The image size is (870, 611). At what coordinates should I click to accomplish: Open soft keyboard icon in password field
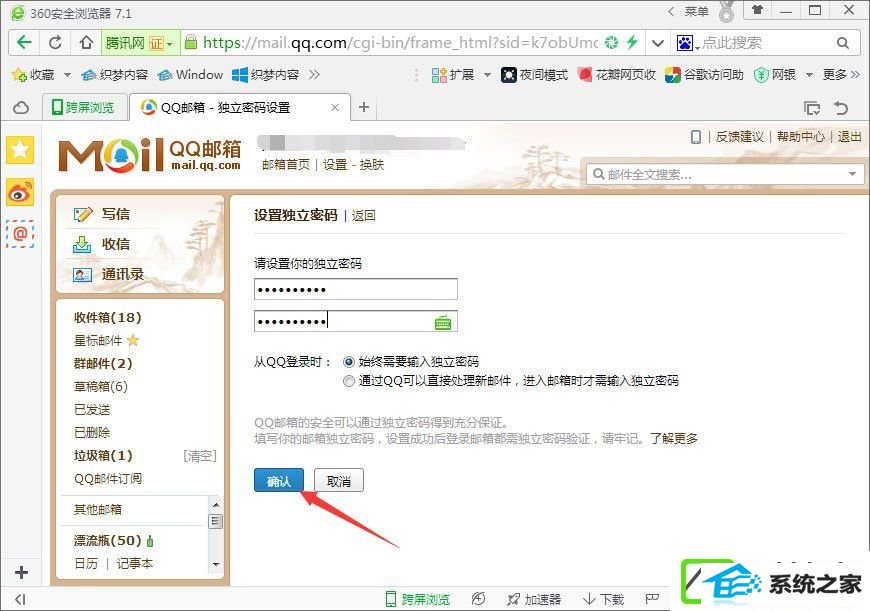point(443,322)
